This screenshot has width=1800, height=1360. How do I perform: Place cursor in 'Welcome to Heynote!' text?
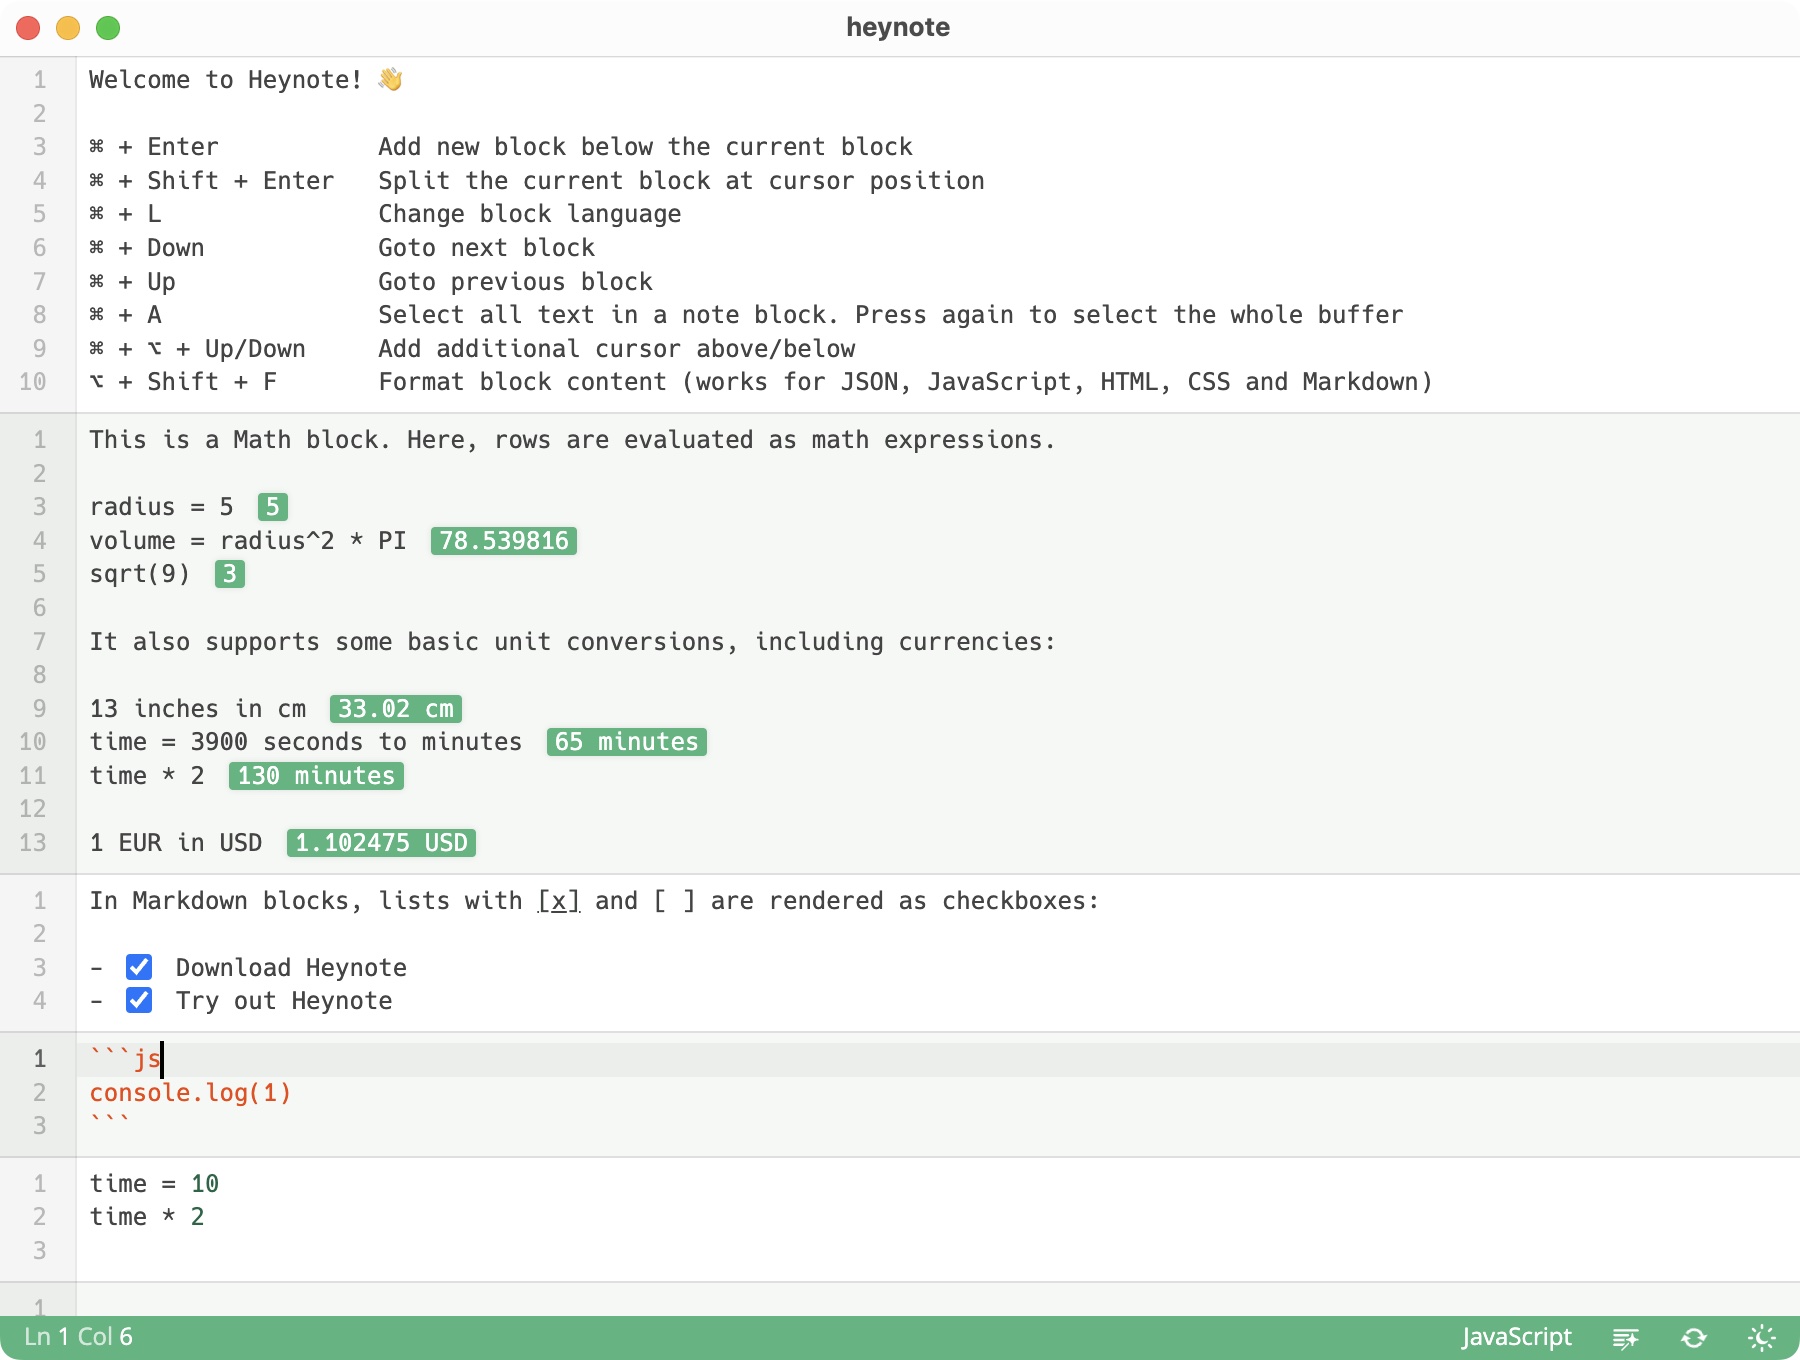tap(225, 80)
